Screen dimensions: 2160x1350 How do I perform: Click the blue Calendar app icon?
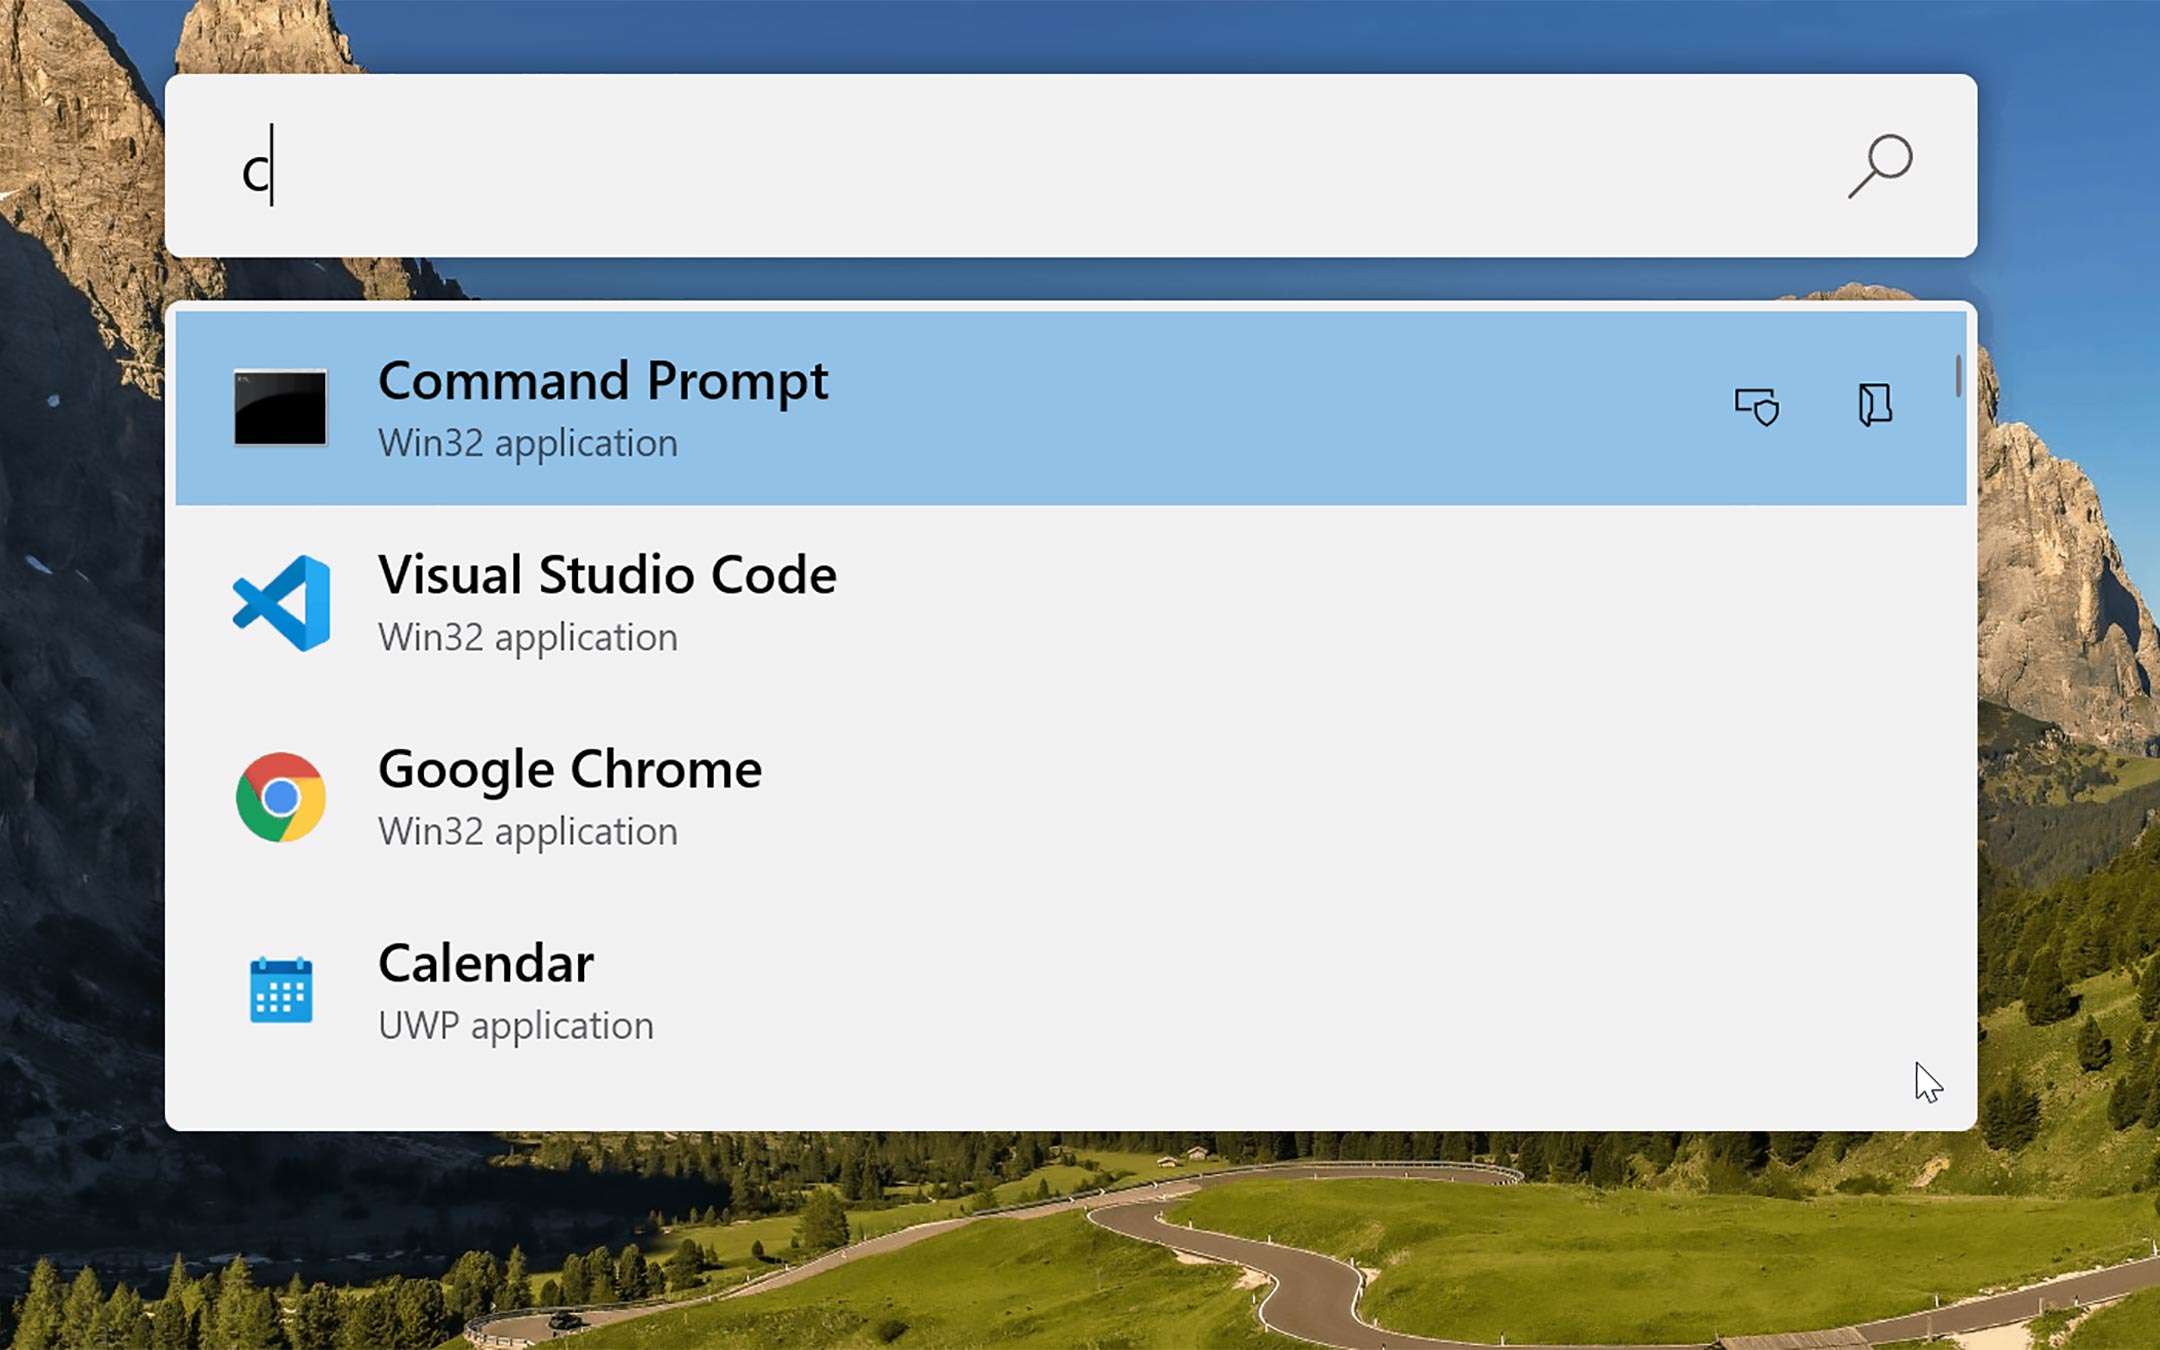(x=280, y=990)
